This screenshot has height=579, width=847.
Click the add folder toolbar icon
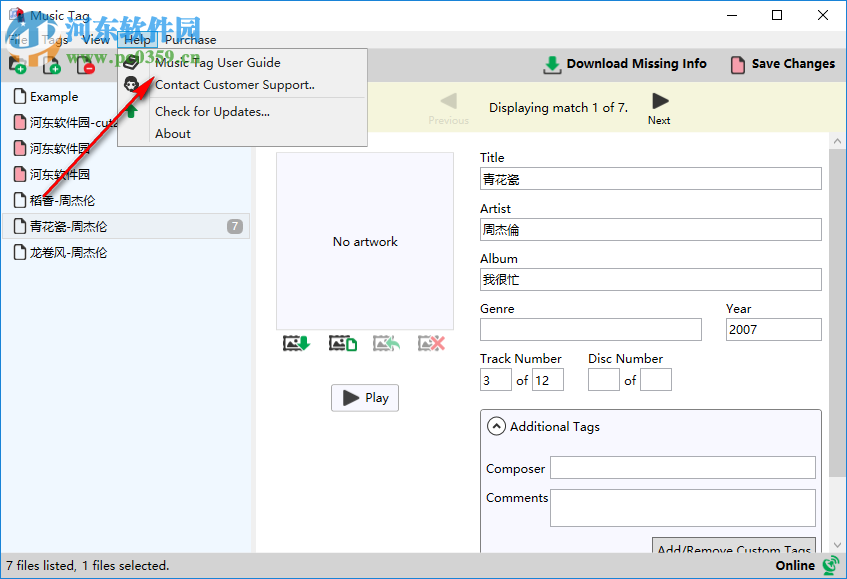tap(17, 65)
